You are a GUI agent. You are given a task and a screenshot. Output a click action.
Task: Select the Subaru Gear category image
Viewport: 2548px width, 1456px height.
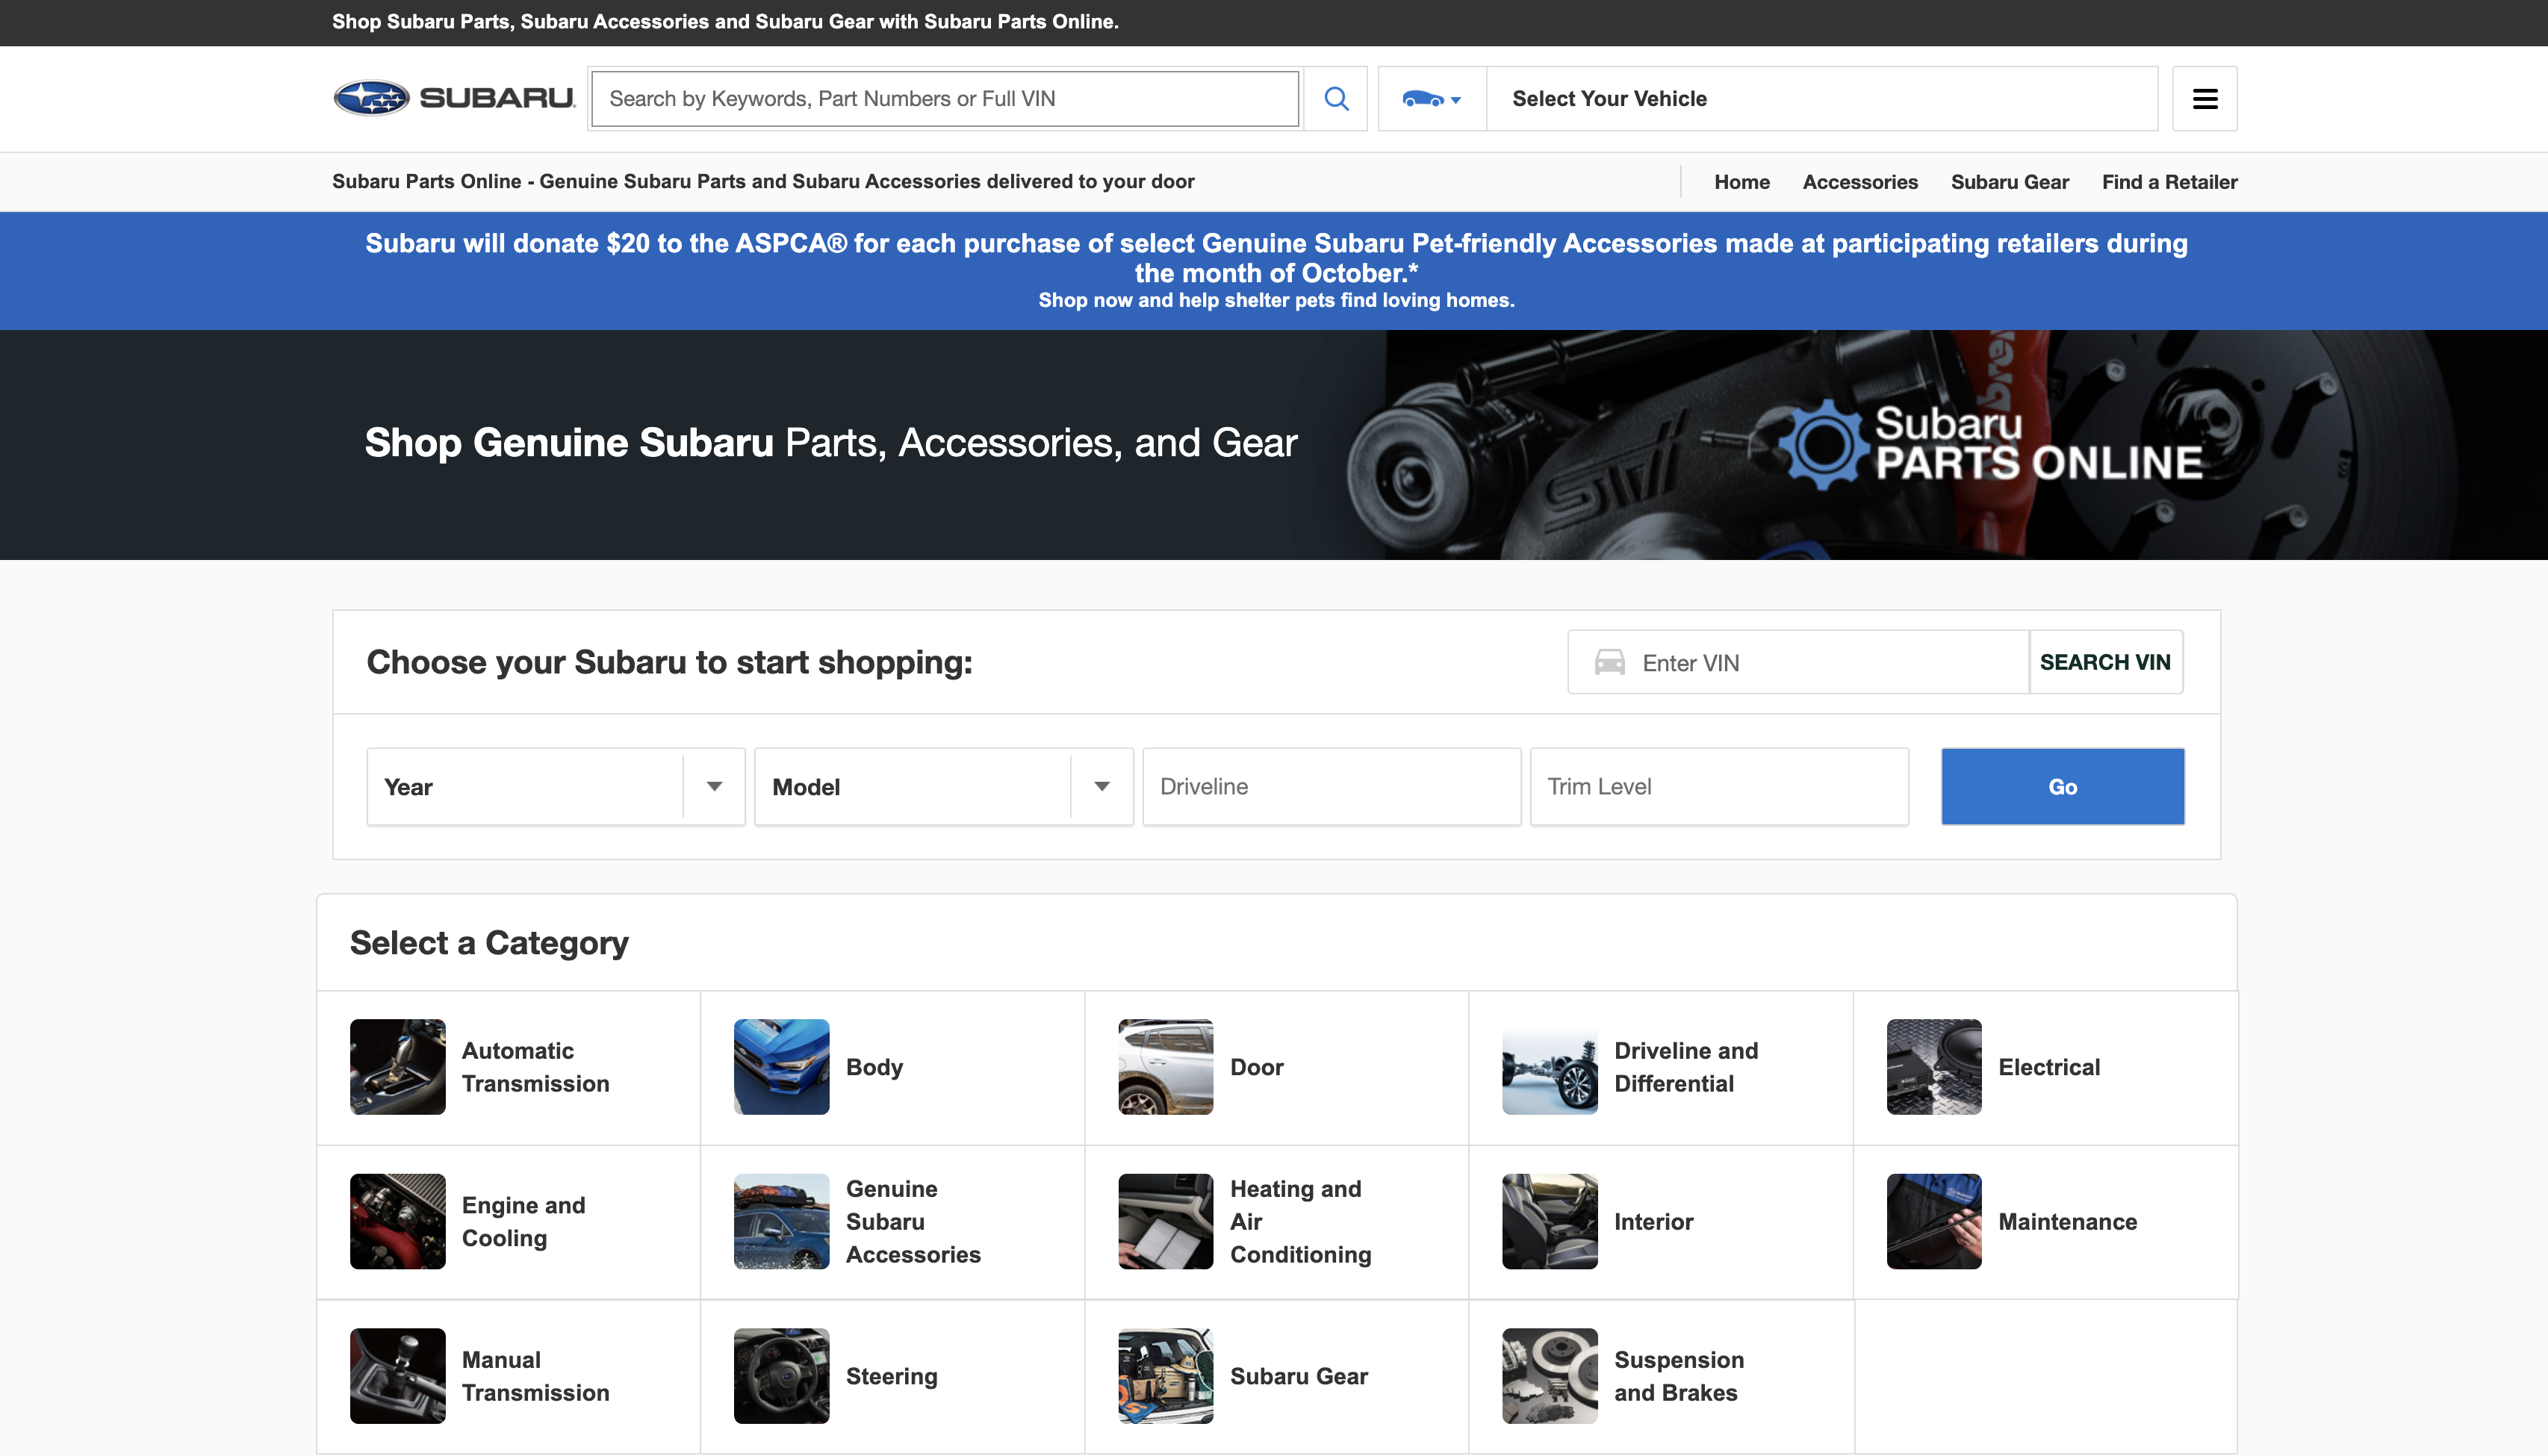point(1166,1376)
